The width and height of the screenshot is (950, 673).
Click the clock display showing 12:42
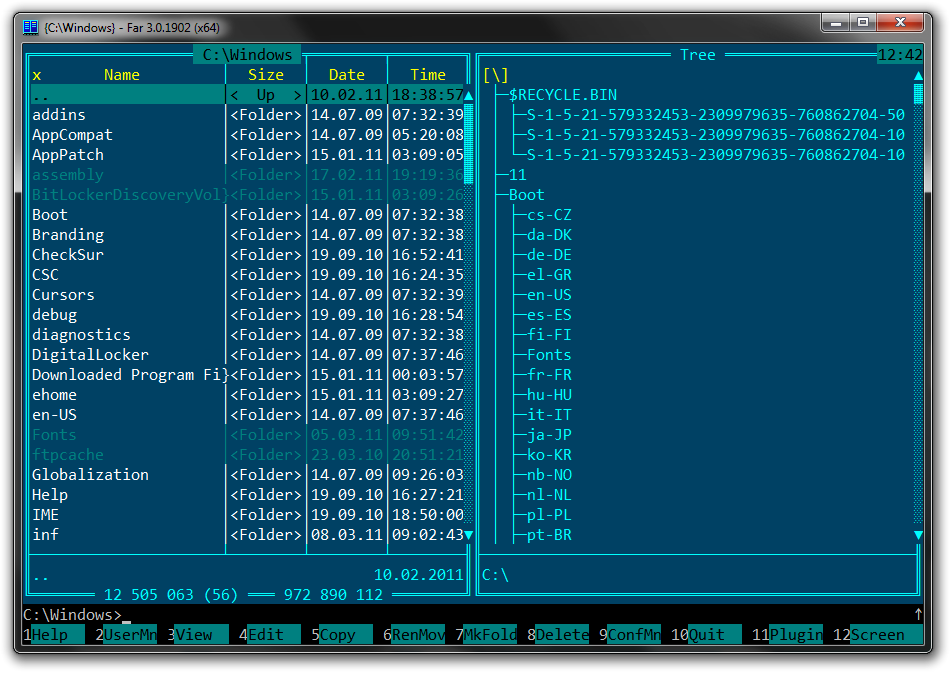[900, 55]
